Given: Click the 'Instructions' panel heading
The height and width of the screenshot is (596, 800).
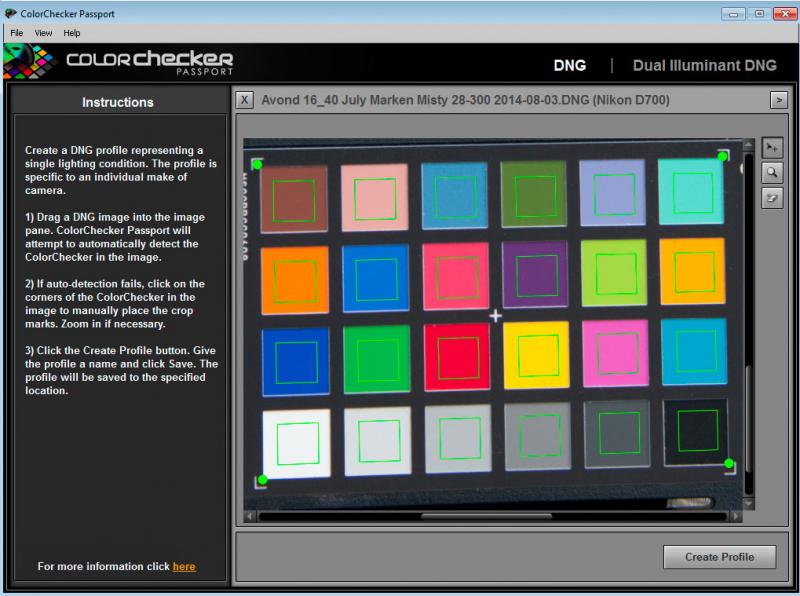Looking at the screenshot, I should click(x=118, y=102).
